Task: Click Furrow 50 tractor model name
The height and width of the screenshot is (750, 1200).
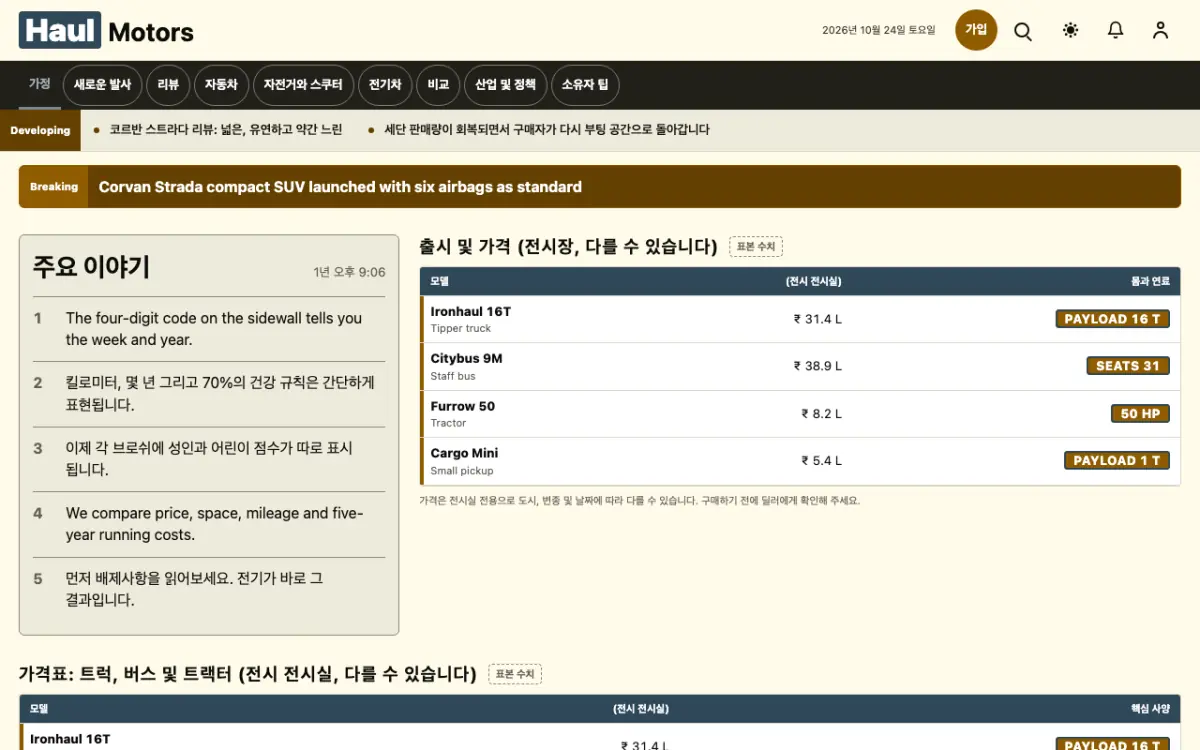Action: point(463,406)
